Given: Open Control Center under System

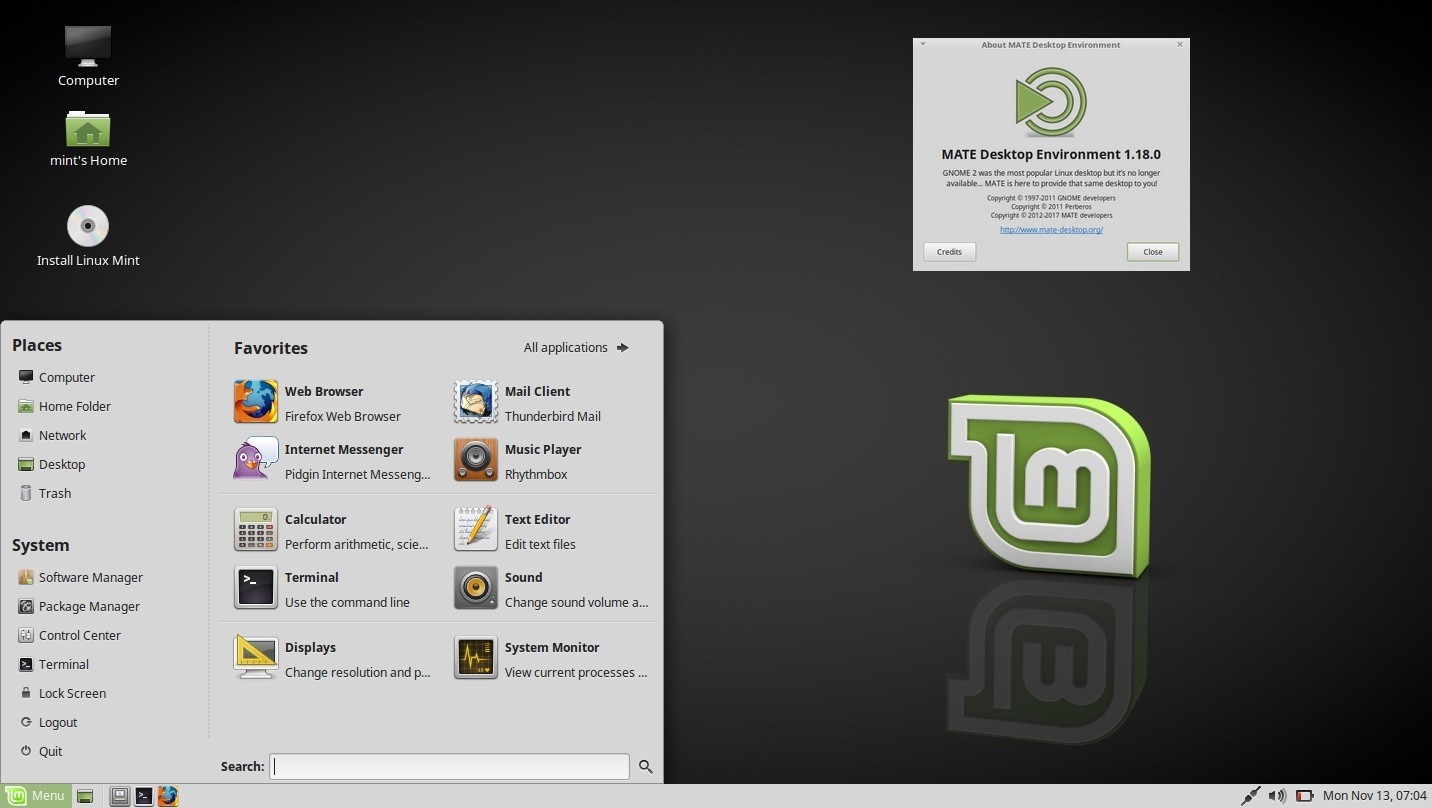Looking at the screenshot, I should pyautogui.click(x=70, y=635).
